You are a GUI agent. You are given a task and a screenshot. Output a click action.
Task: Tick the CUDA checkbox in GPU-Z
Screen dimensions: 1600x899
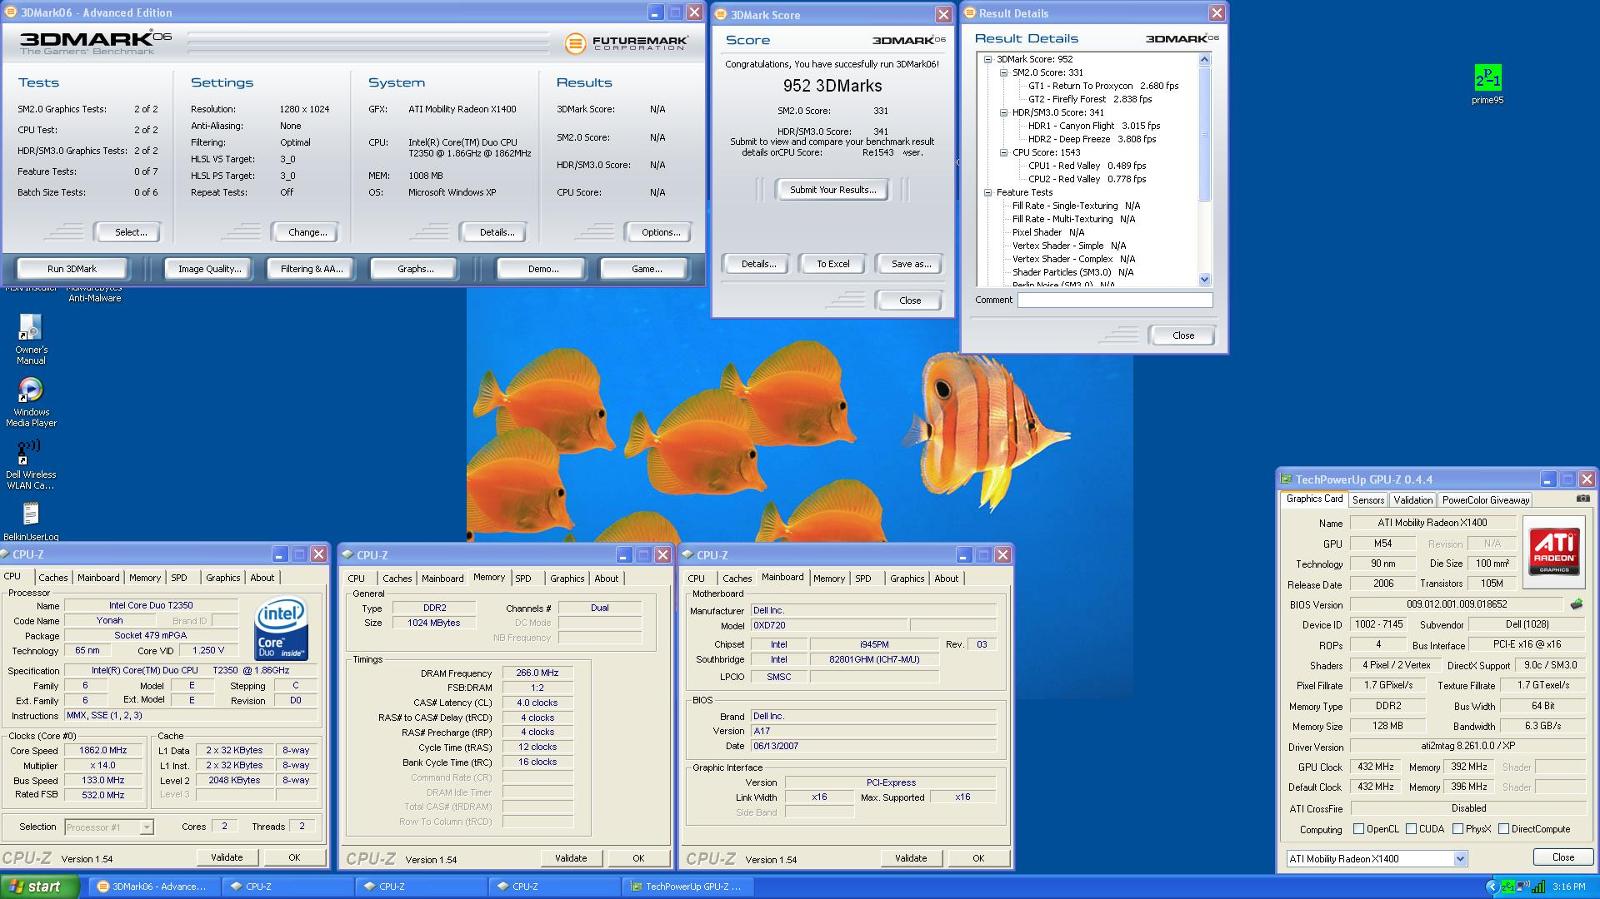(x=1410, y=829)
